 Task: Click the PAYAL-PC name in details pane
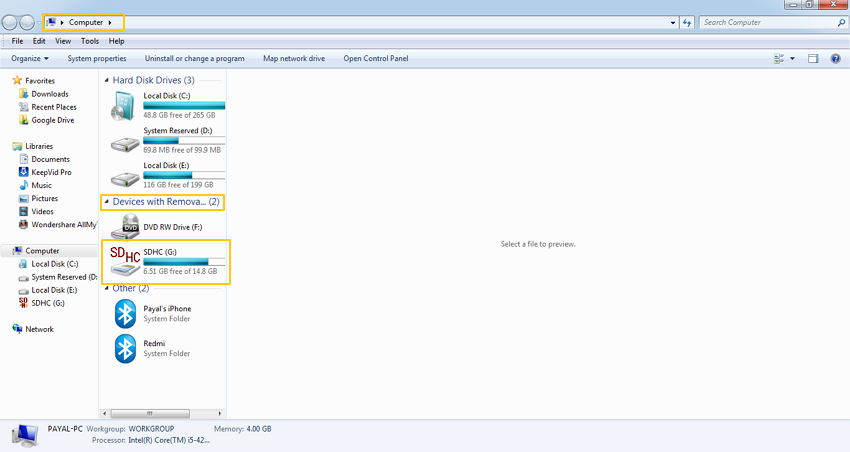click(65, 429)
